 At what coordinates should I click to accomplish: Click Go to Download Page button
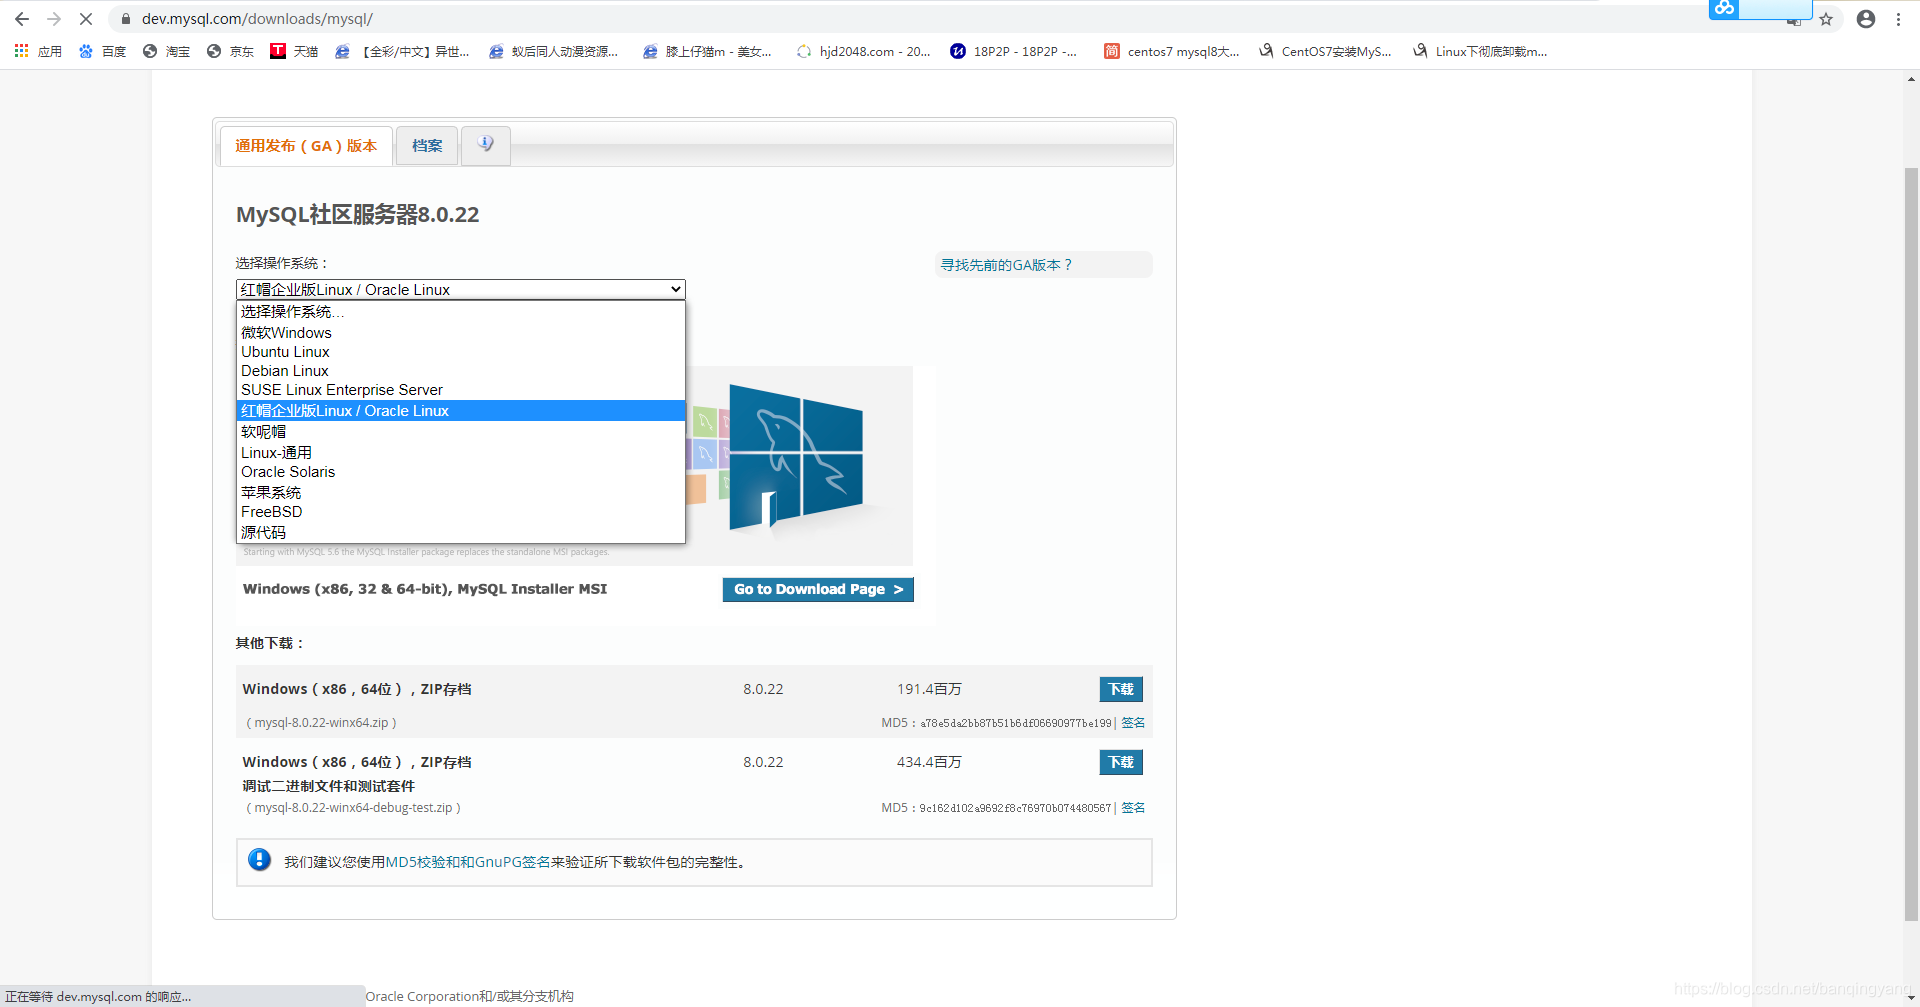[818, 589]
